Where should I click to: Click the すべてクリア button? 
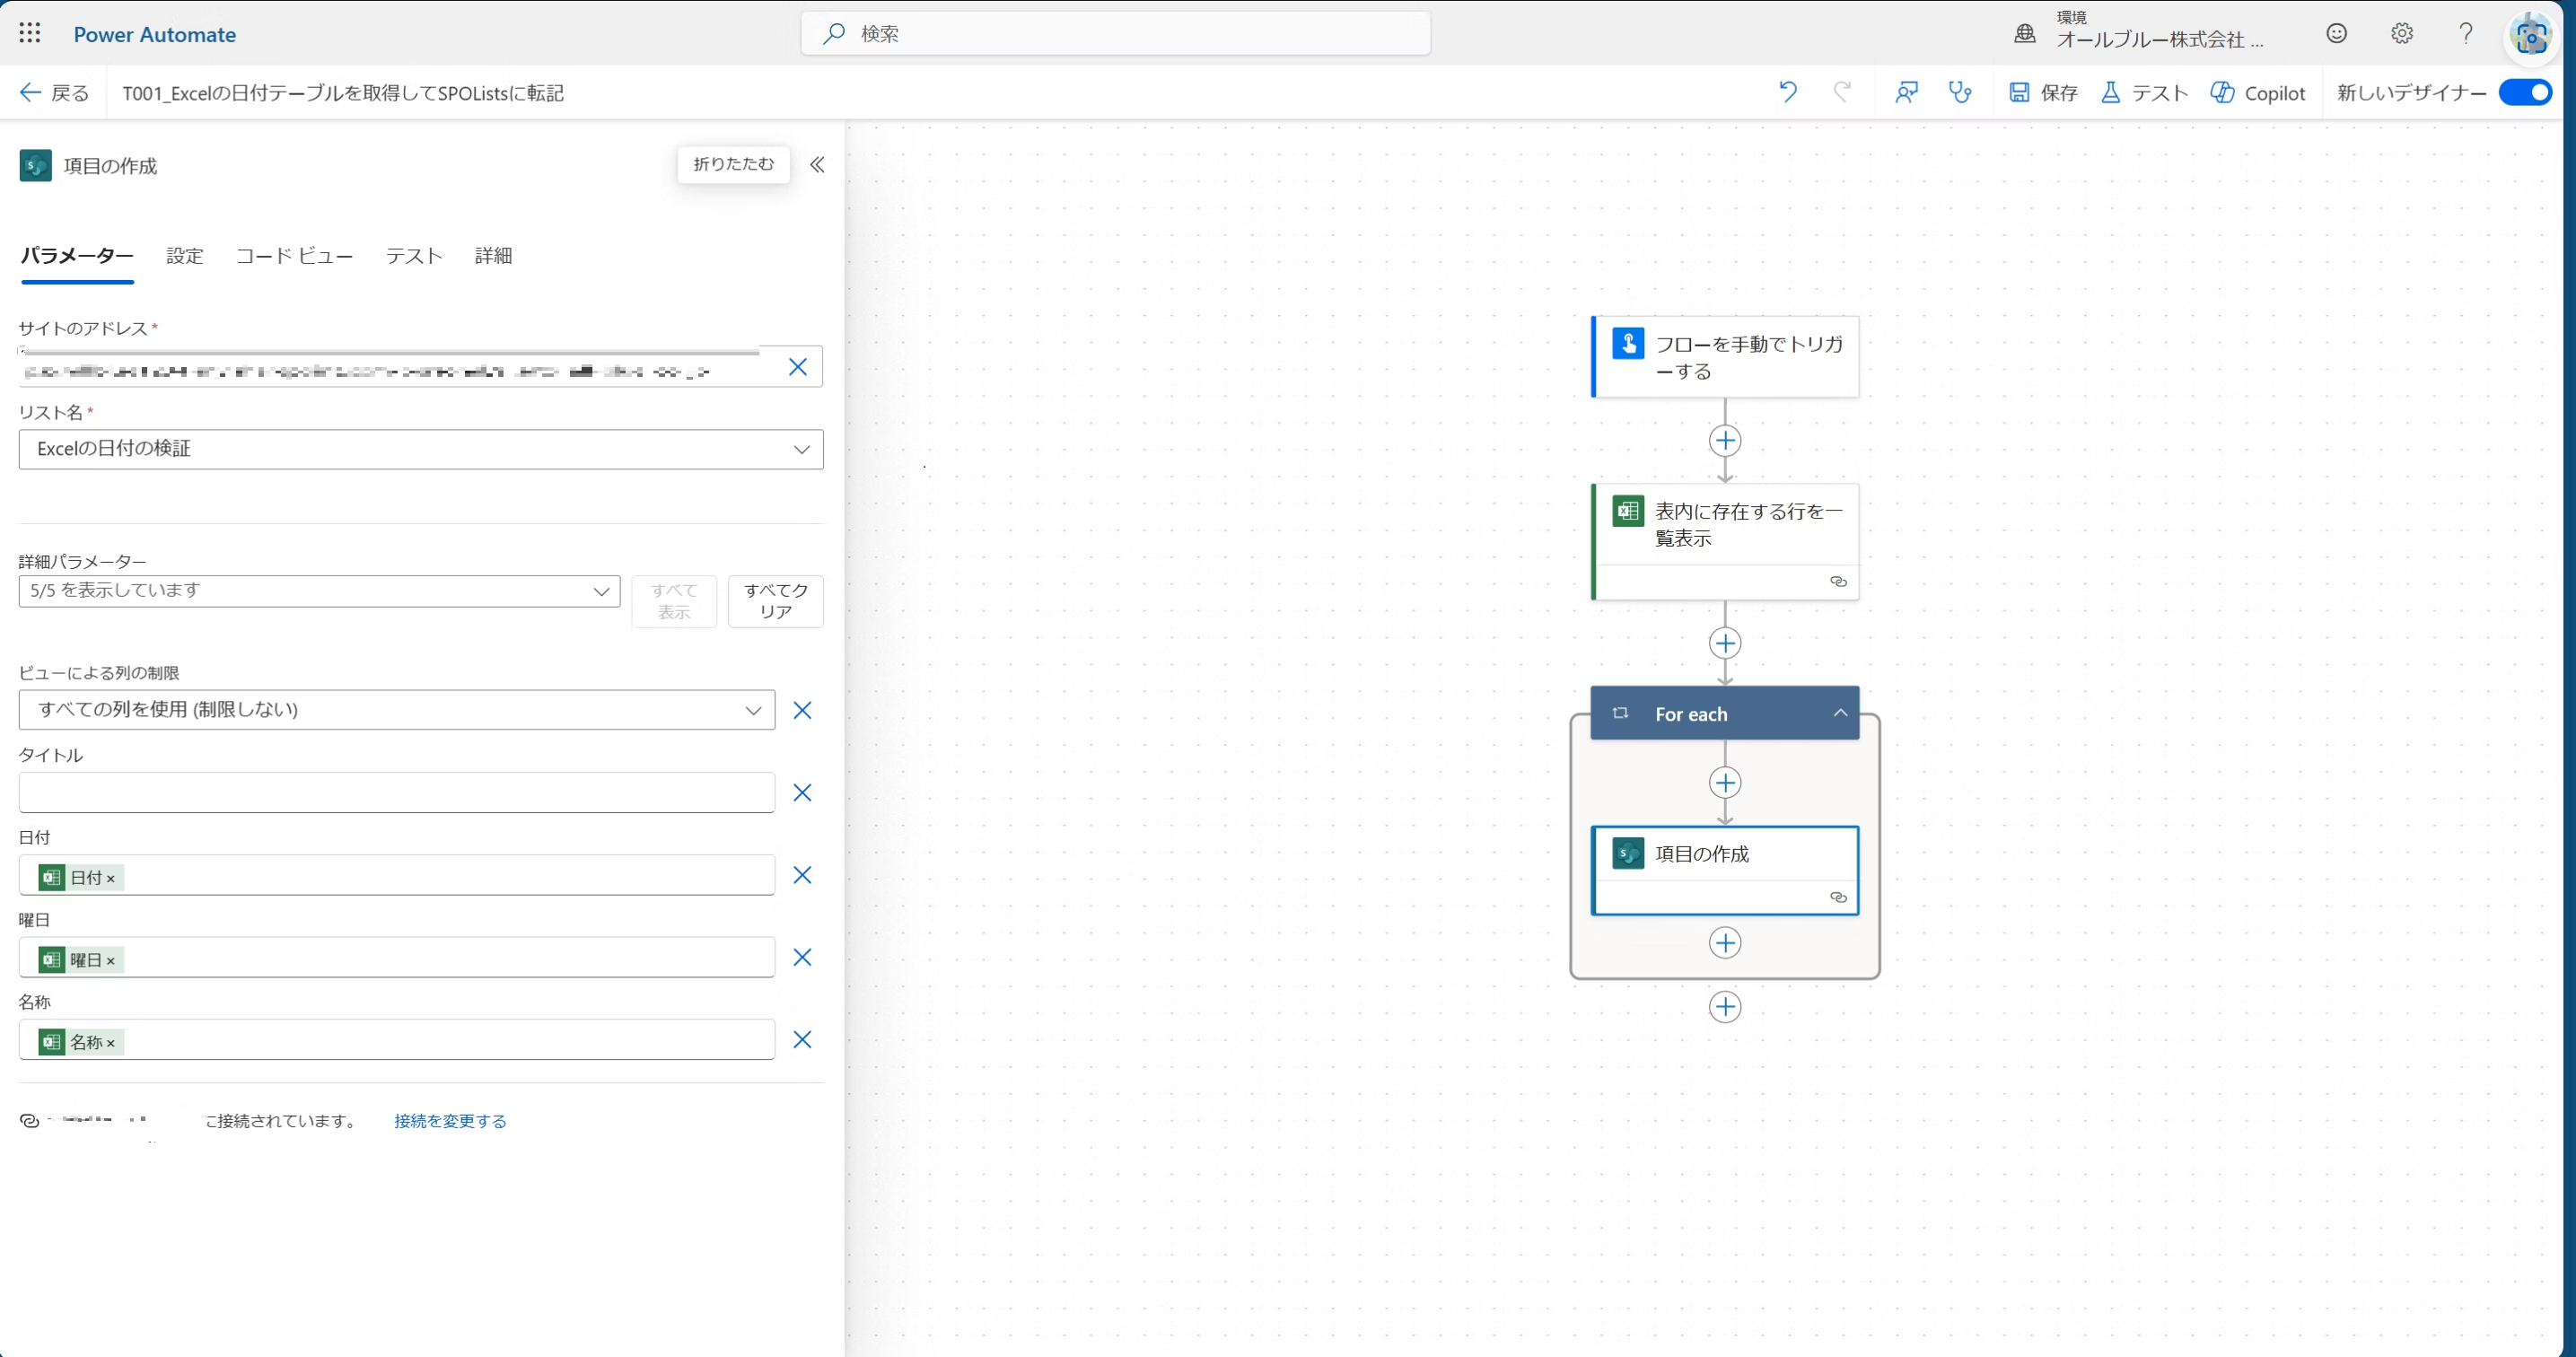tap(775, 601)
